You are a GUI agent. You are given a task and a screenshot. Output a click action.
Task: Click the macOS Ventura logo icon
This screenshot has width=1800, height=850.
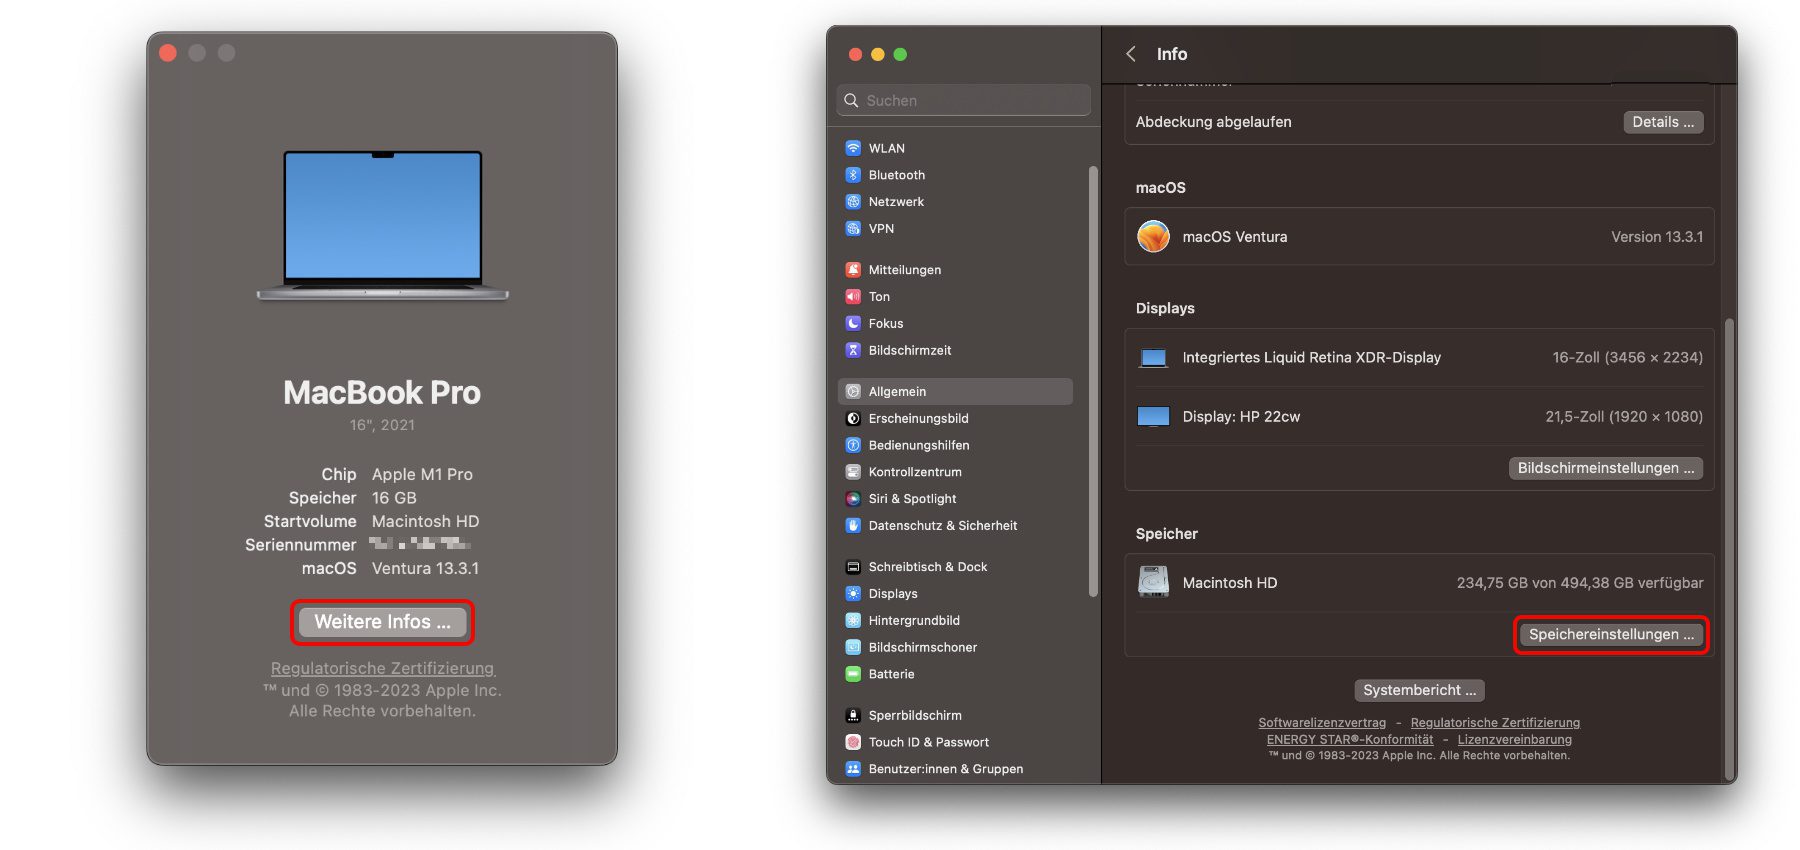[x=1153, y=237]
